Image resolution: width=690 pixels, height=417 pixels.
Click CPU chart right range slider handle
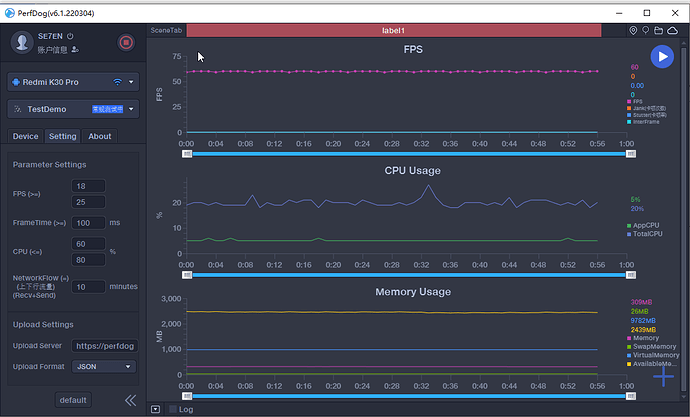click(x=631, y=275)
